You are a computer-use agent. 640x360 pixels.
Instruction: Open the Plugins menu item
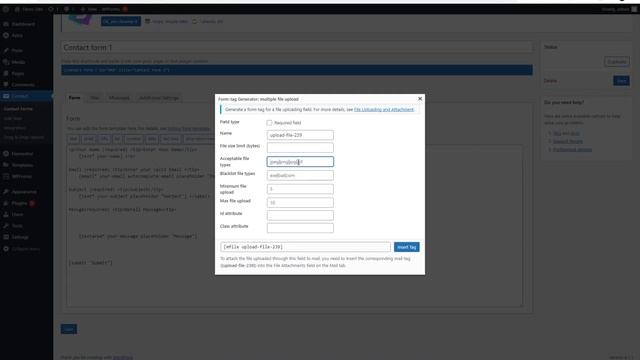click(19, 203)
